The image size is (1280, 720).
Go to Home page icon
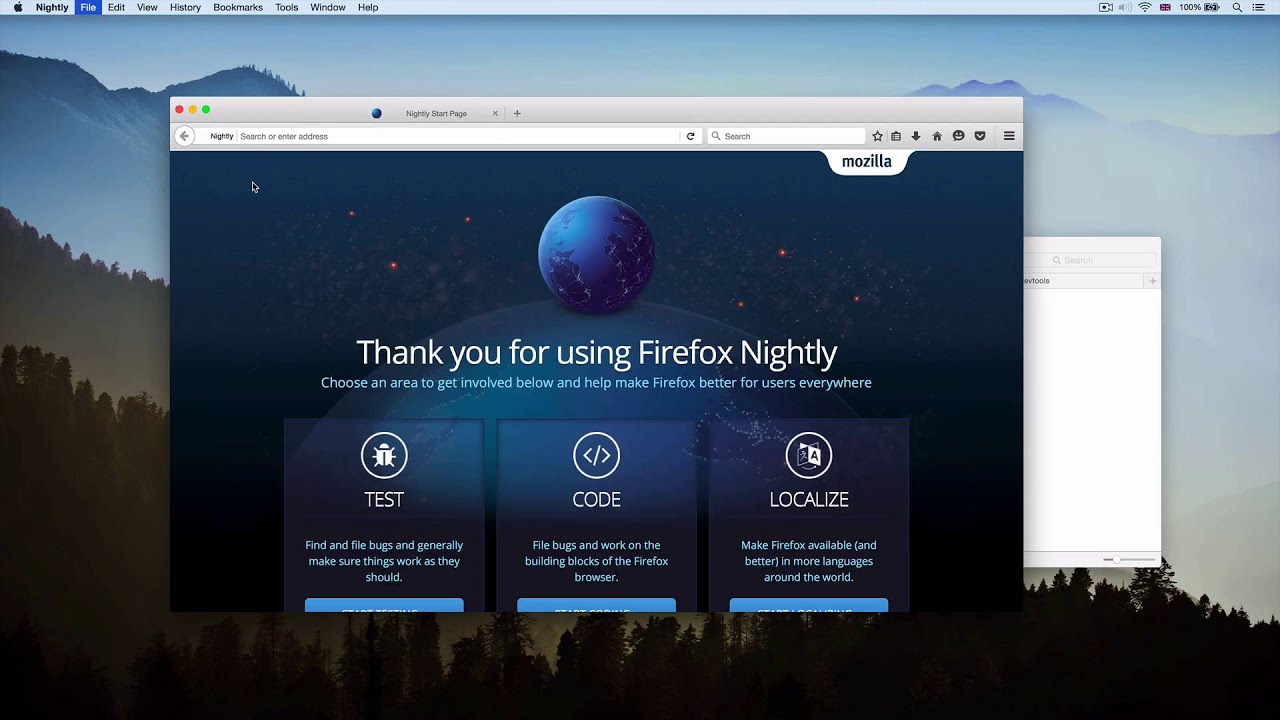click(x=937, y=136)
